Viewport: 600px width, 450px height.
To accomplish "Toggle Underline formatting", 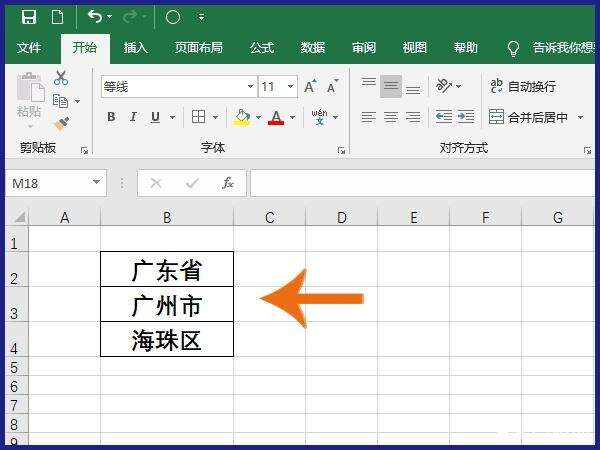I will [x=155, y=117].
